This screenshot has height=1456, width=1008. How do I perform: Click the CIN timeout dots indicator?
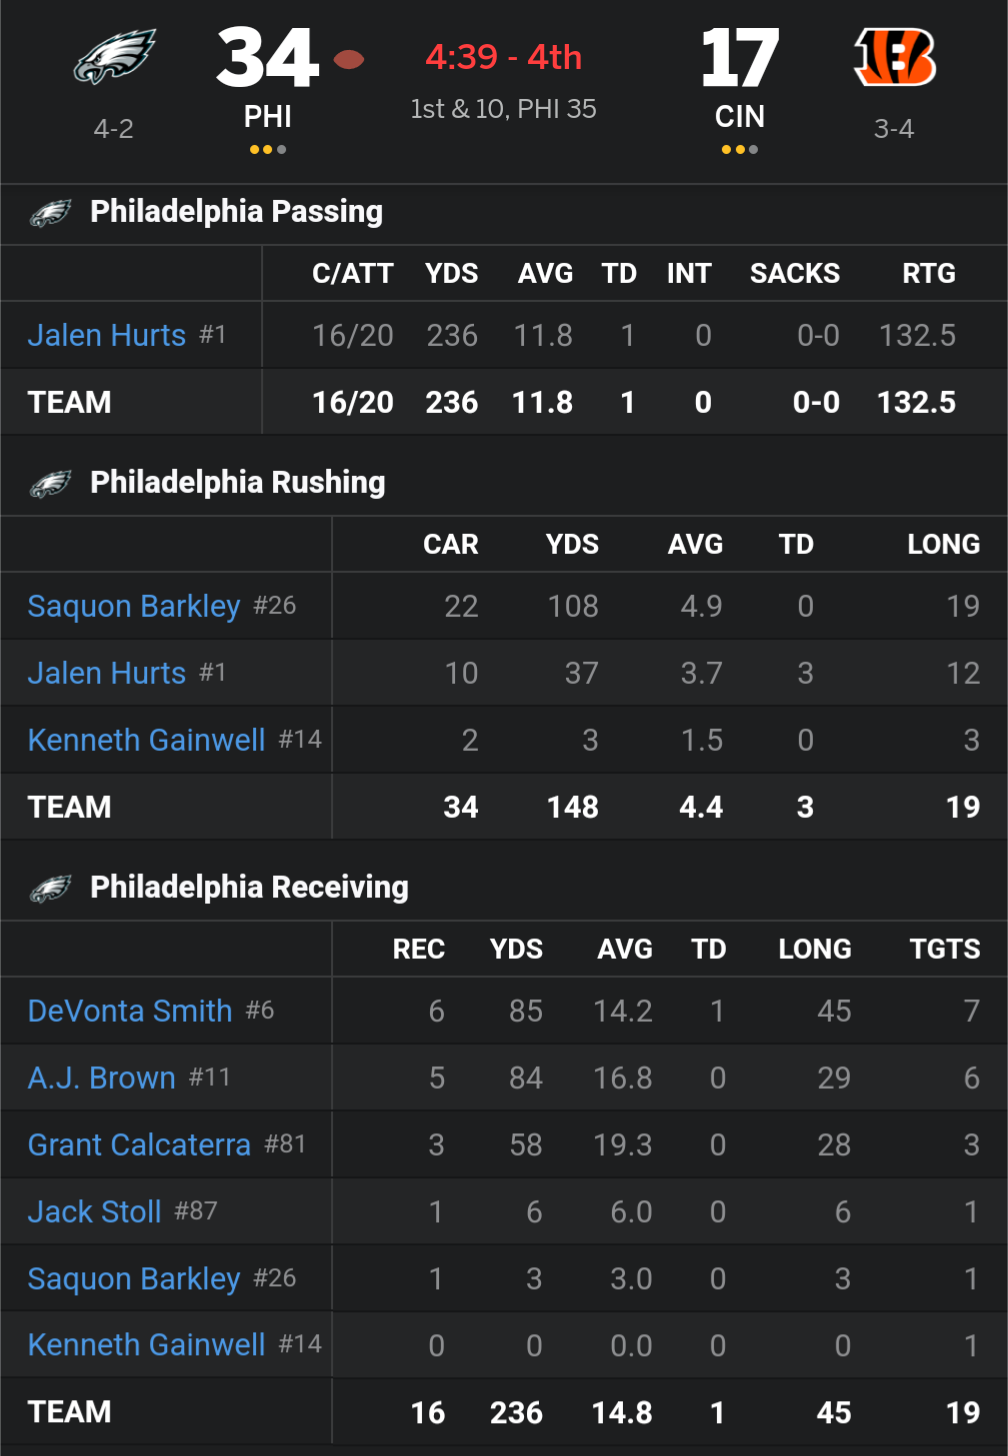(x=739, y=150)
